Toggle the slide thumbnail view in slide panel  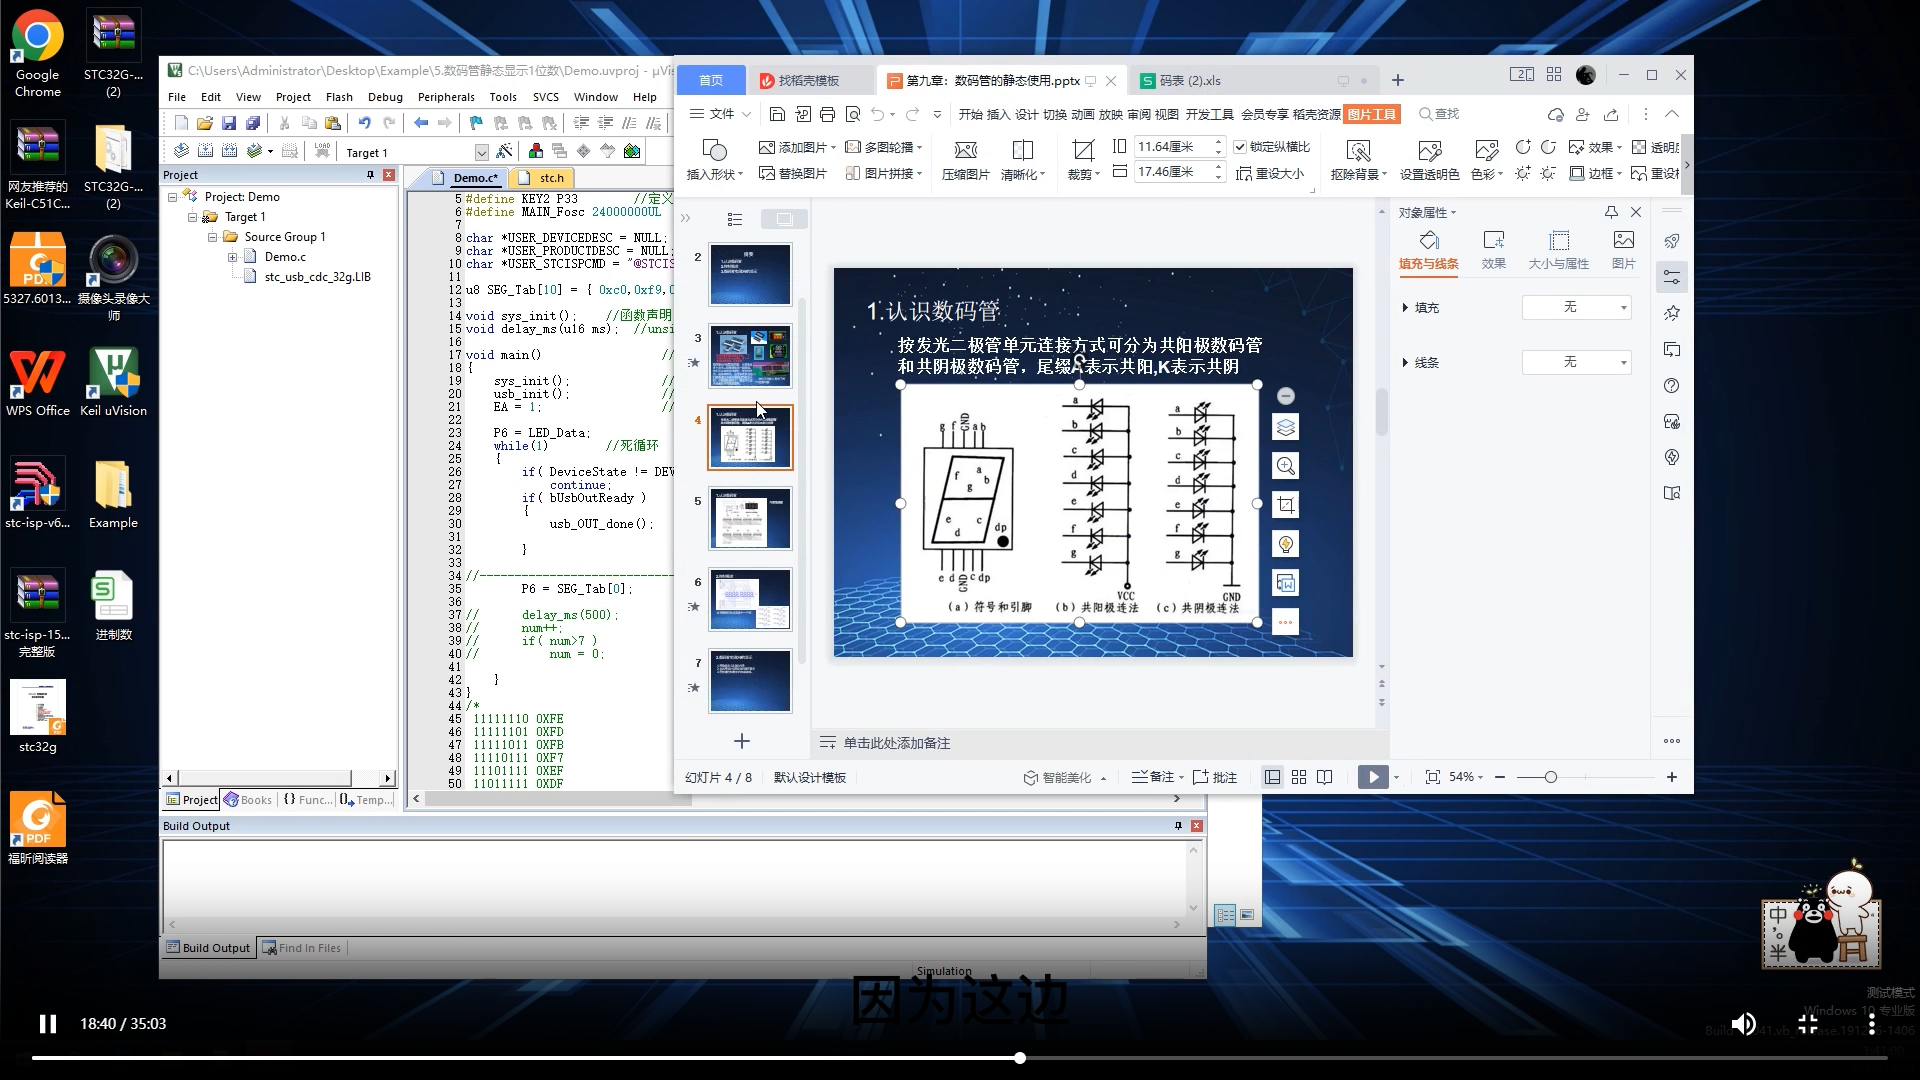pos(784,219)
